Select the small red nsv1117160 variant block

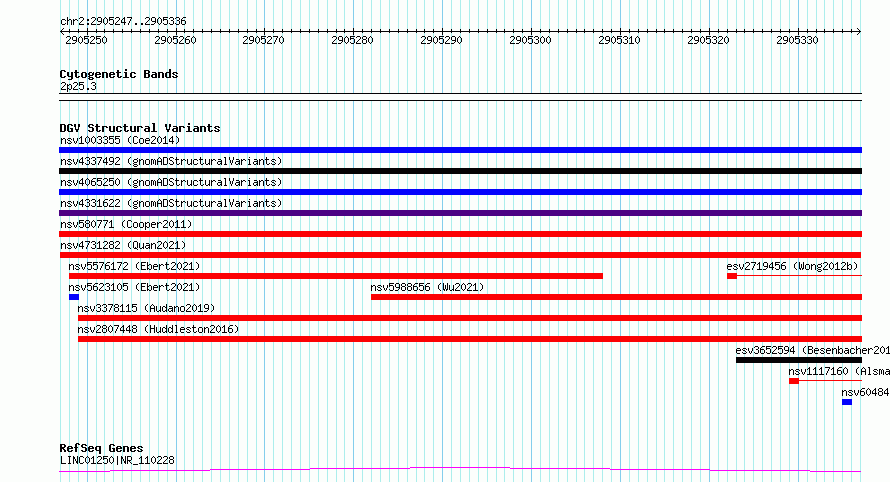[x=794, y=381]
